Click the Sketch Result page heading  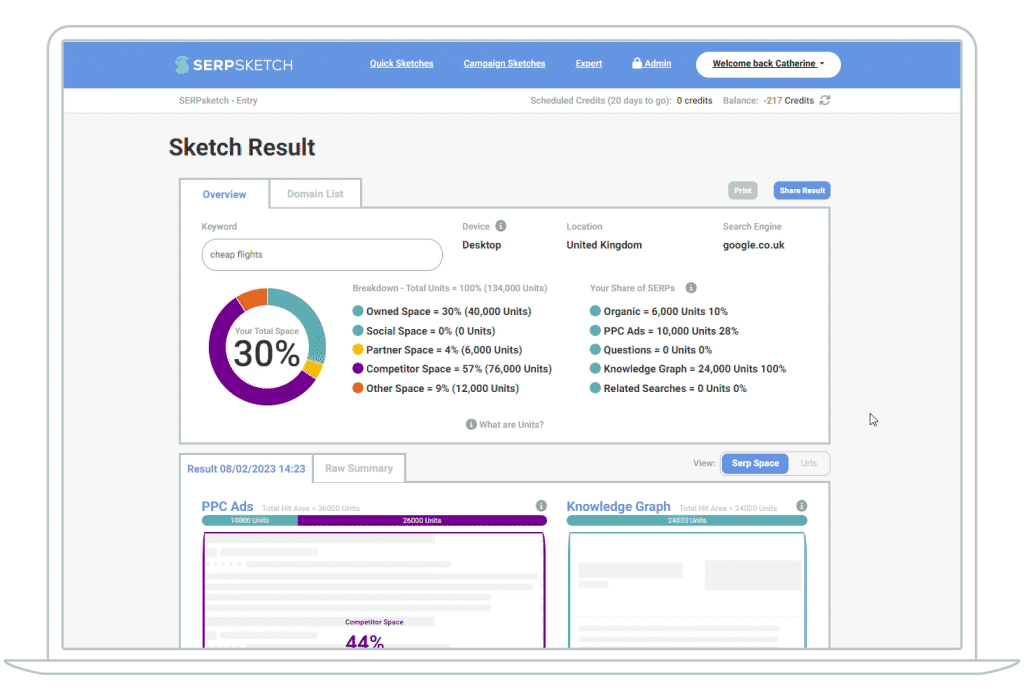242,148
